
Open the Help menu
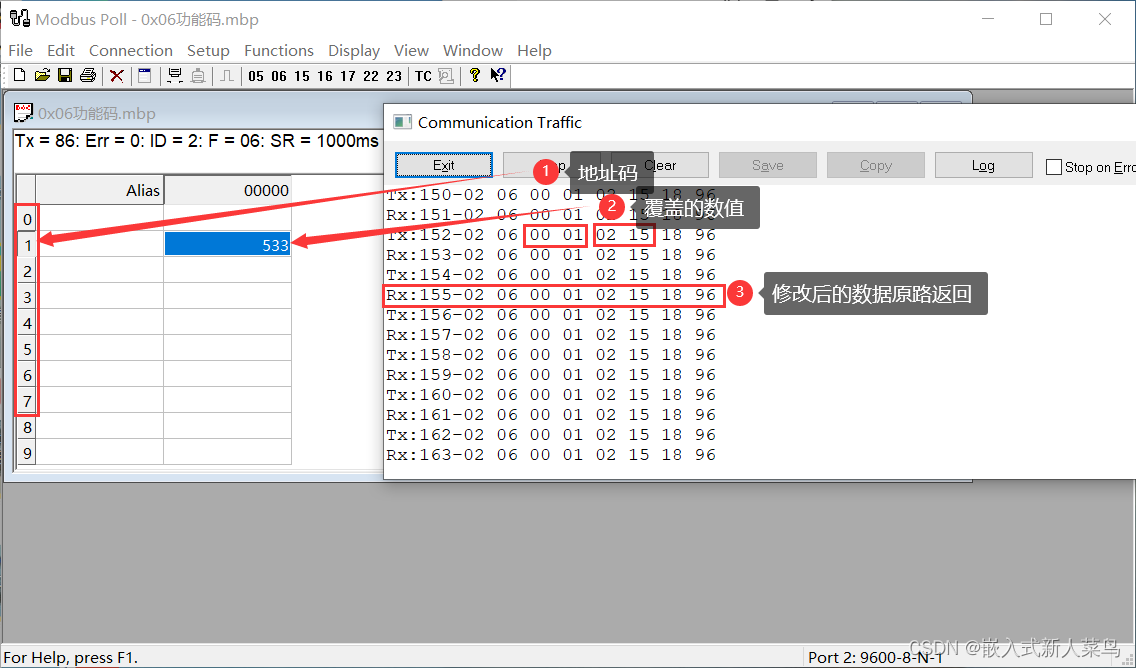click(x=534, y=51)
